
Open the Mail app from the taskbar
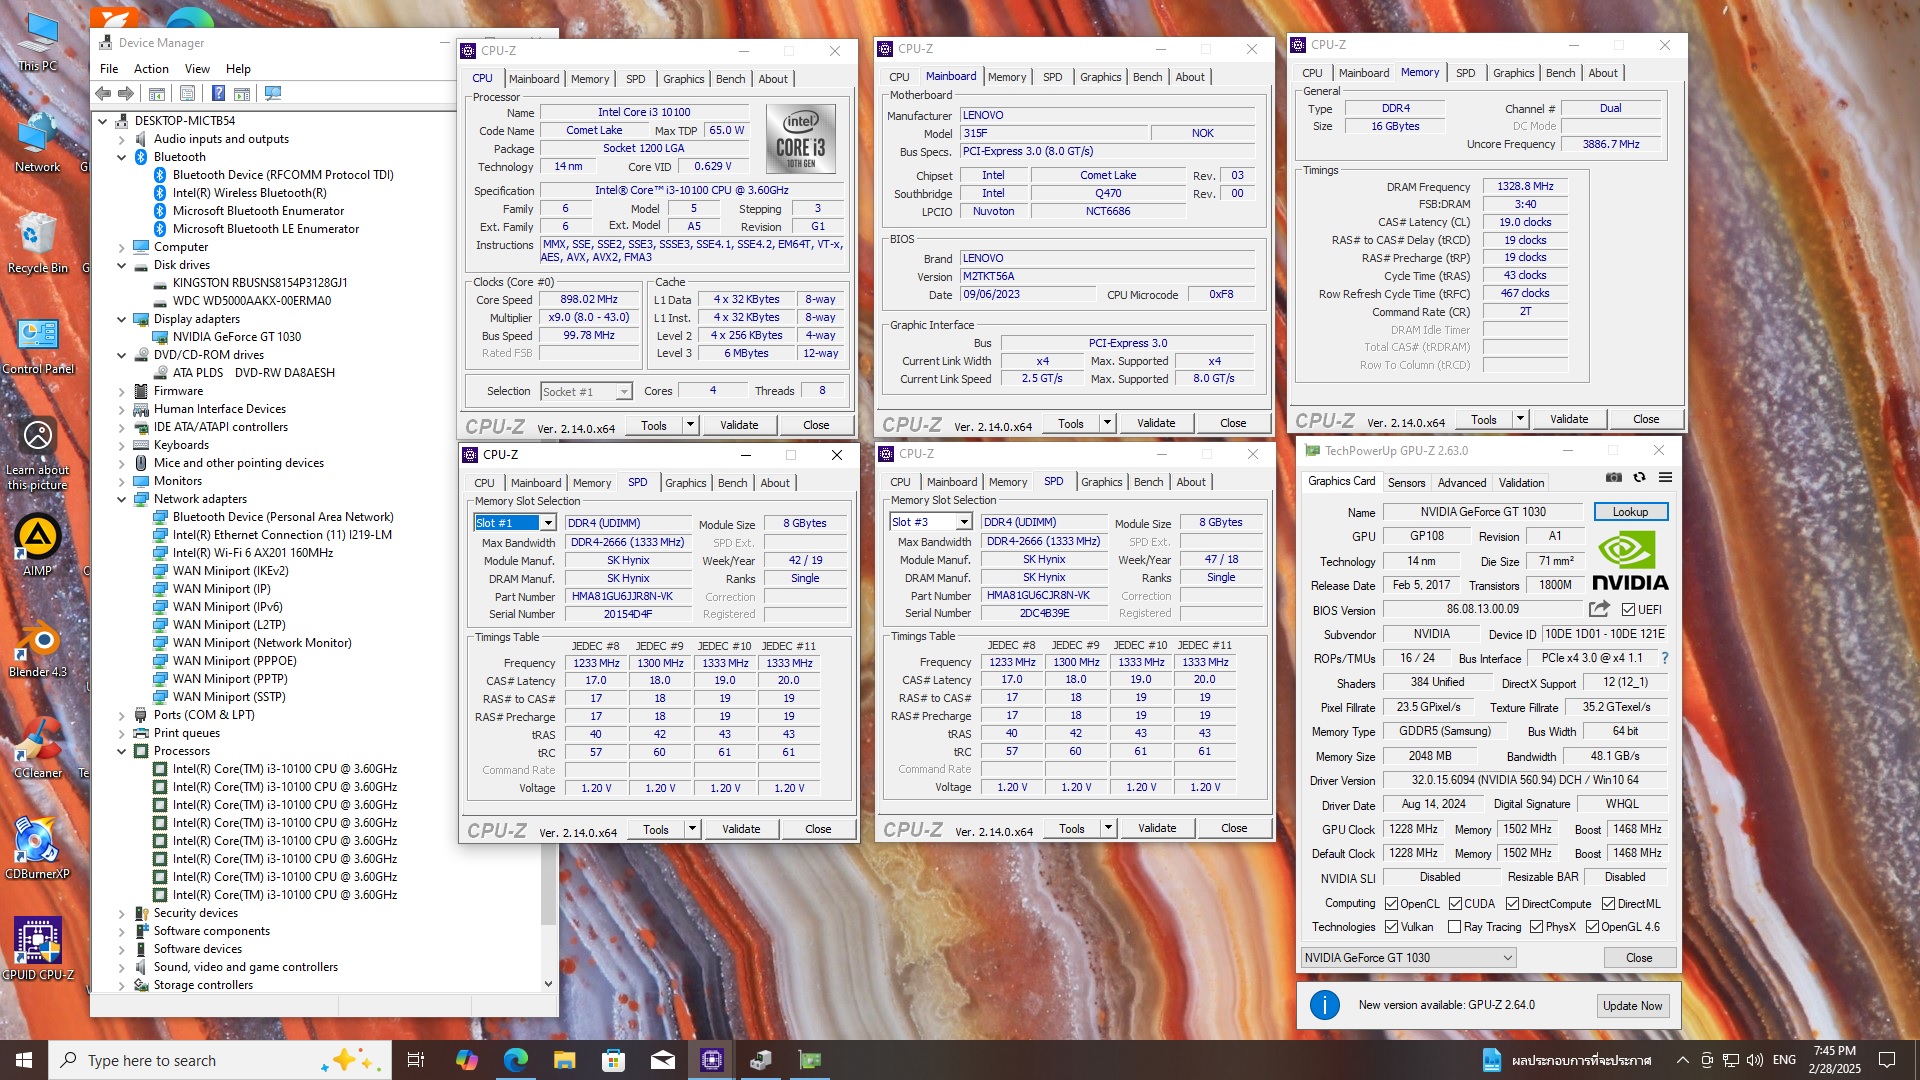662,1060
